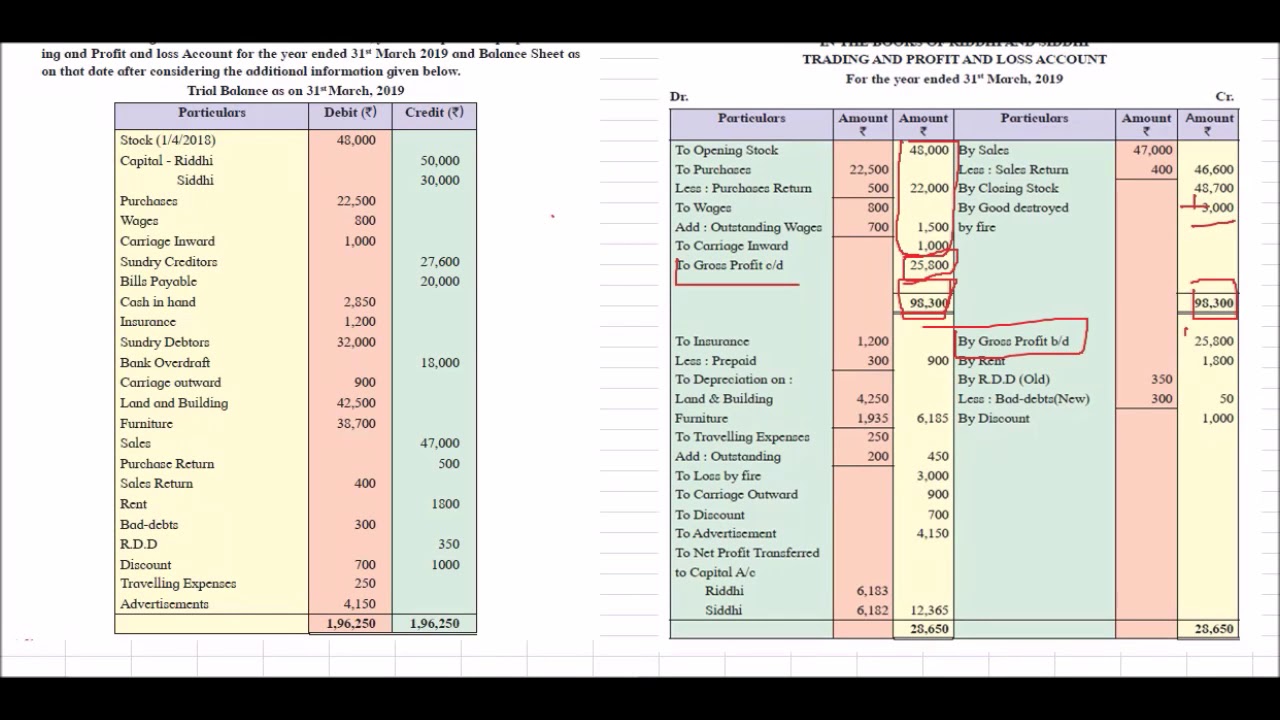Viewport: 1280px width, 720px height.
Task: Click the 'Add : Outstanding Wages' line
Action: 748,227
